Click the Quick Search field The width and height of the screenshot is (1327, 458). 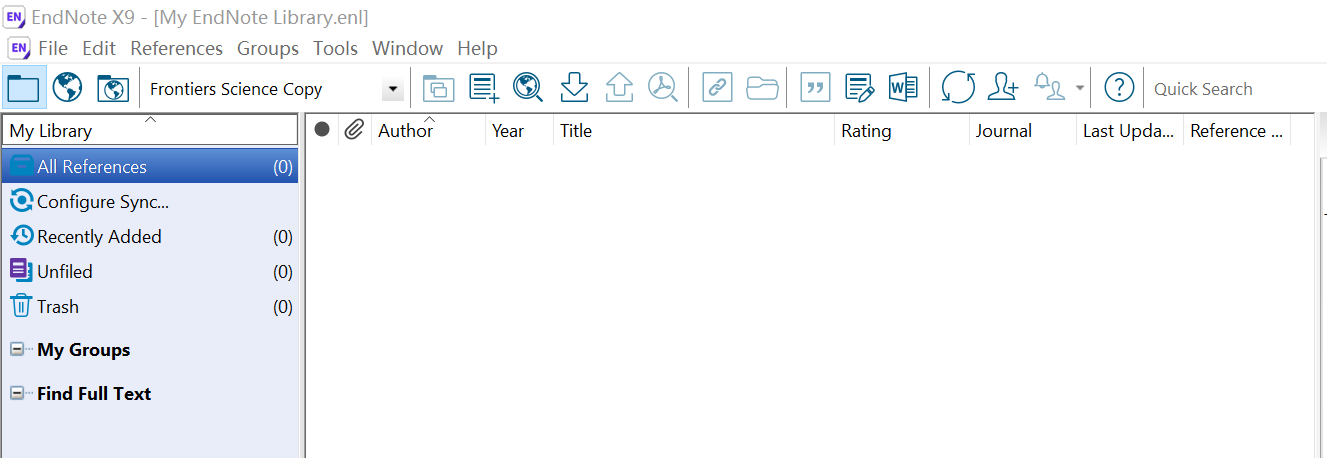pos(1238,89)
